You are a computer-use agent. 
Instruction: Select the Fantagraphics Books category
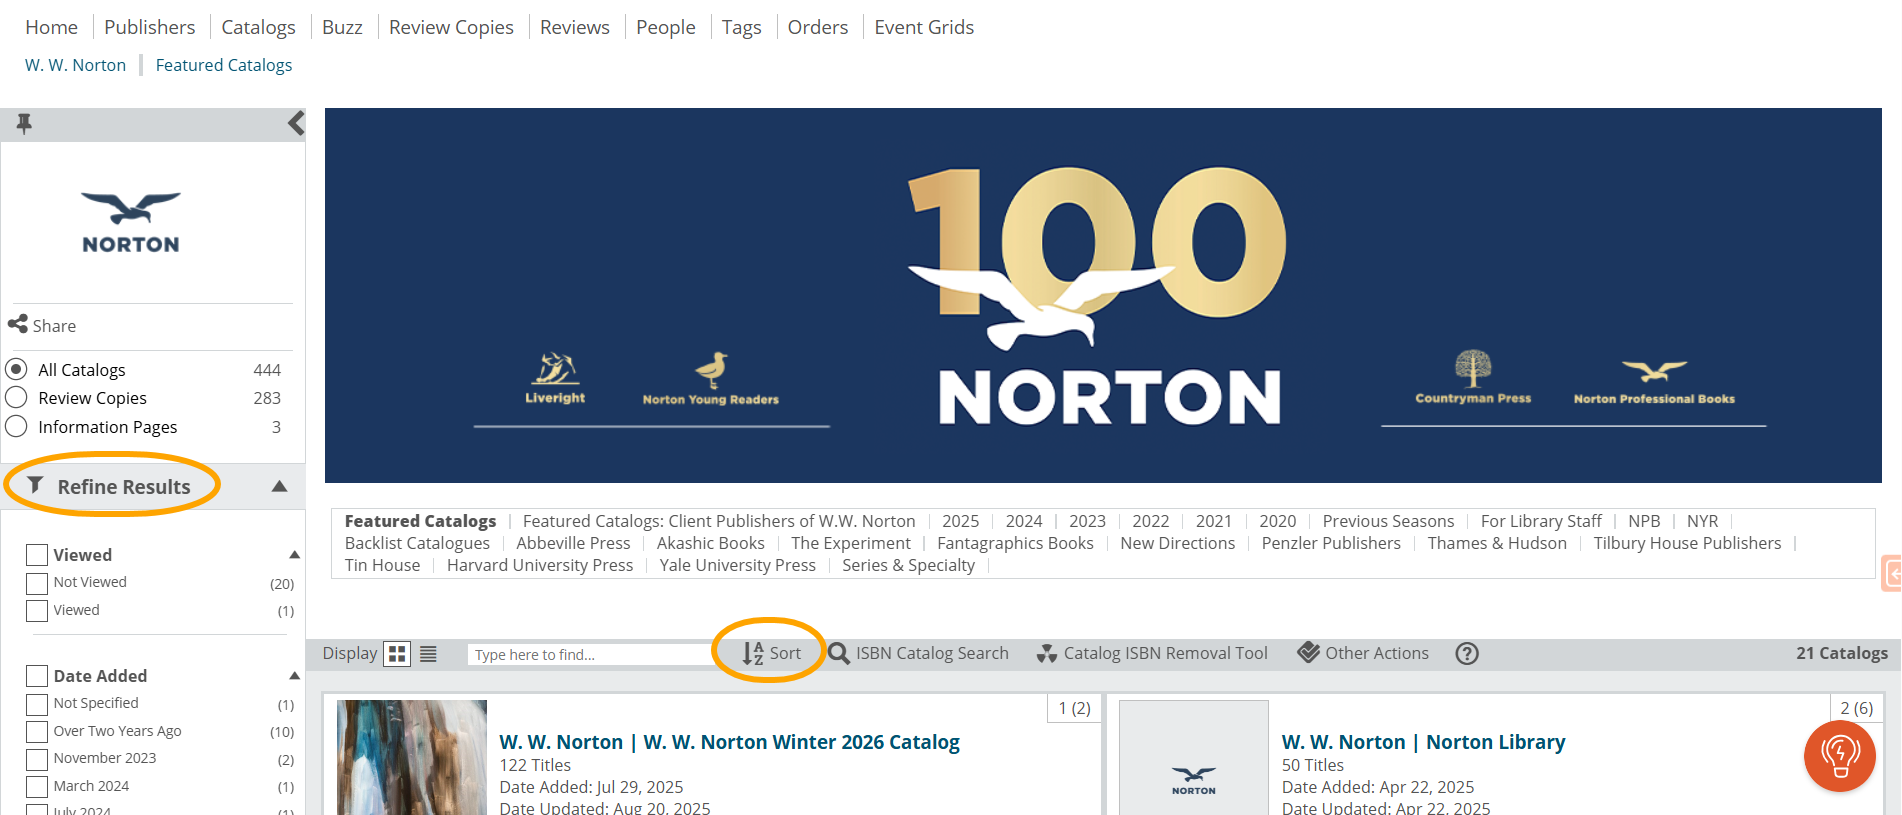click(x=1015, y=543)
